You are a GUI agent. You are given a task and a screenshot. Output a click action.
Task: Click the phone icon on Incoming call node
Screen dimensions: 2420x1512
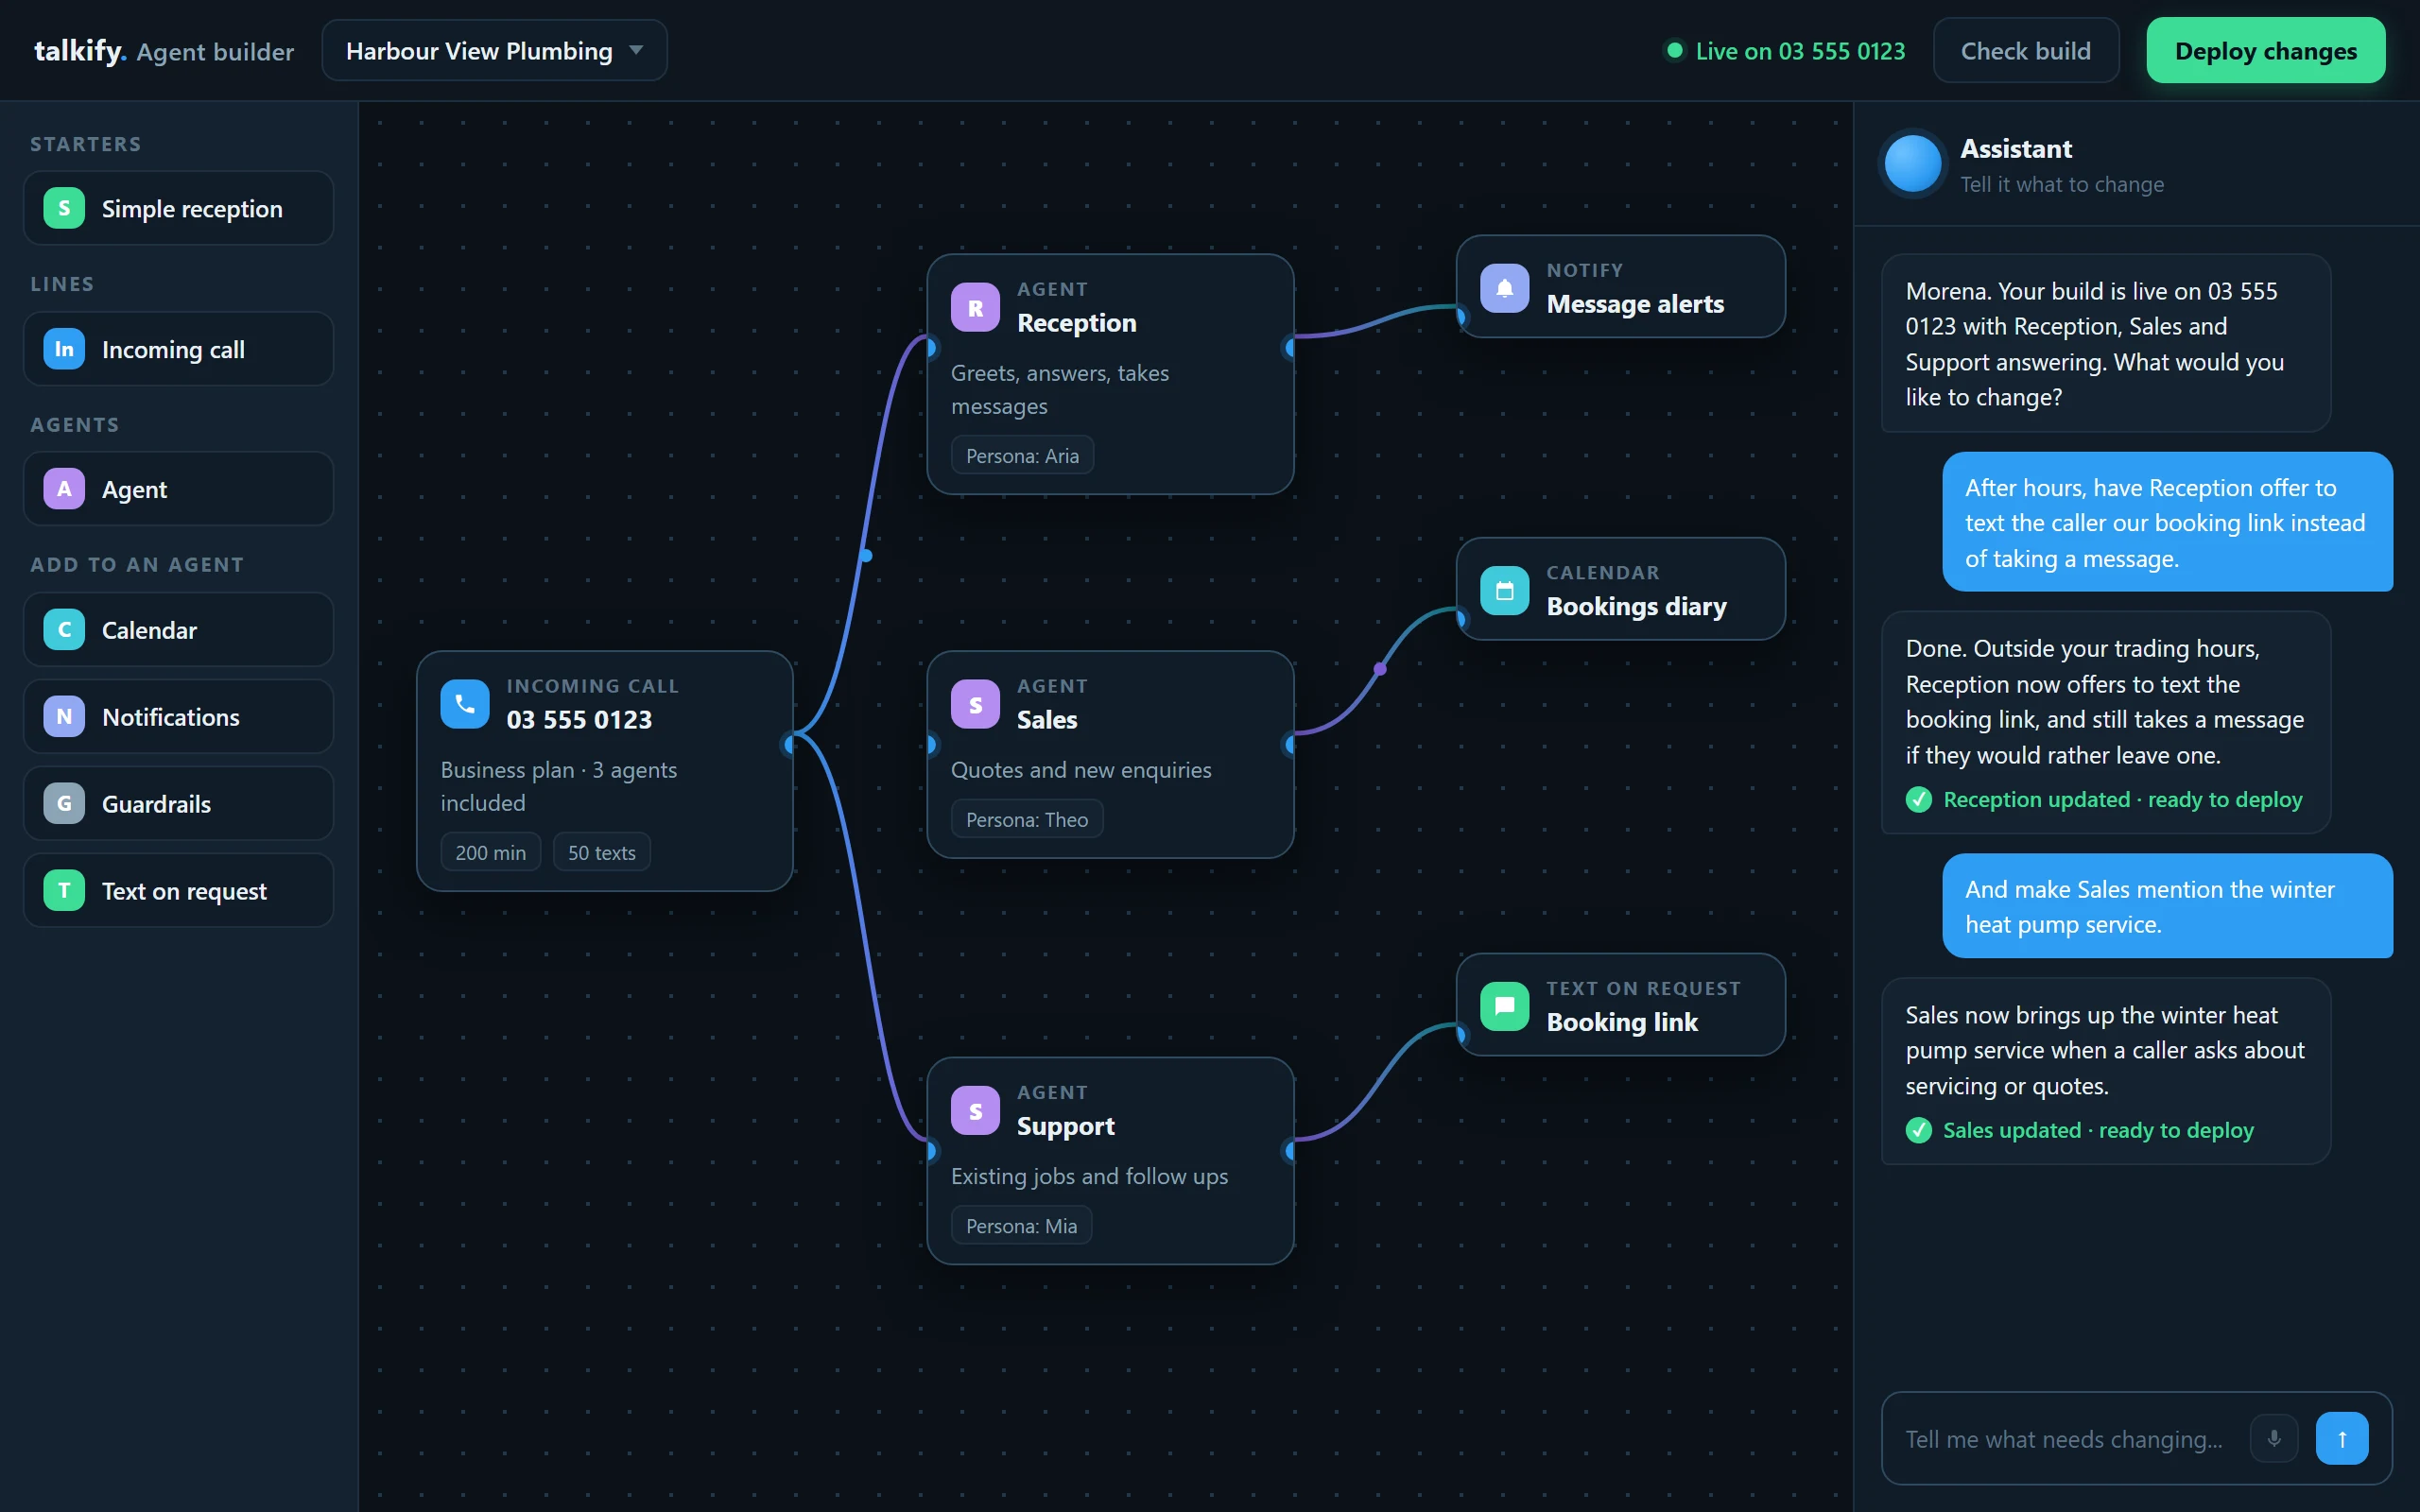coord(465,705)
